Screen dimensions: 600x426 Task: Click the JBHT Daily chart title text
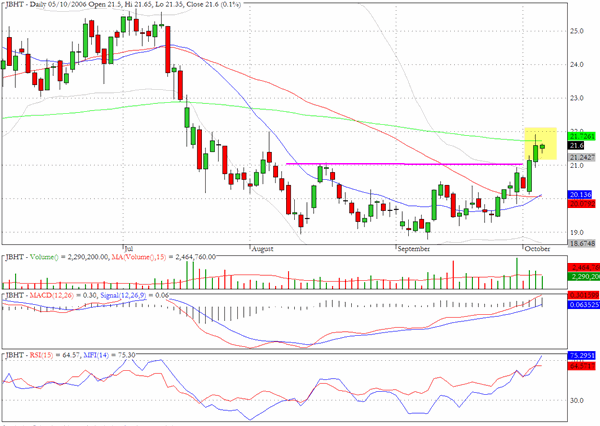(x=123, y=5)
